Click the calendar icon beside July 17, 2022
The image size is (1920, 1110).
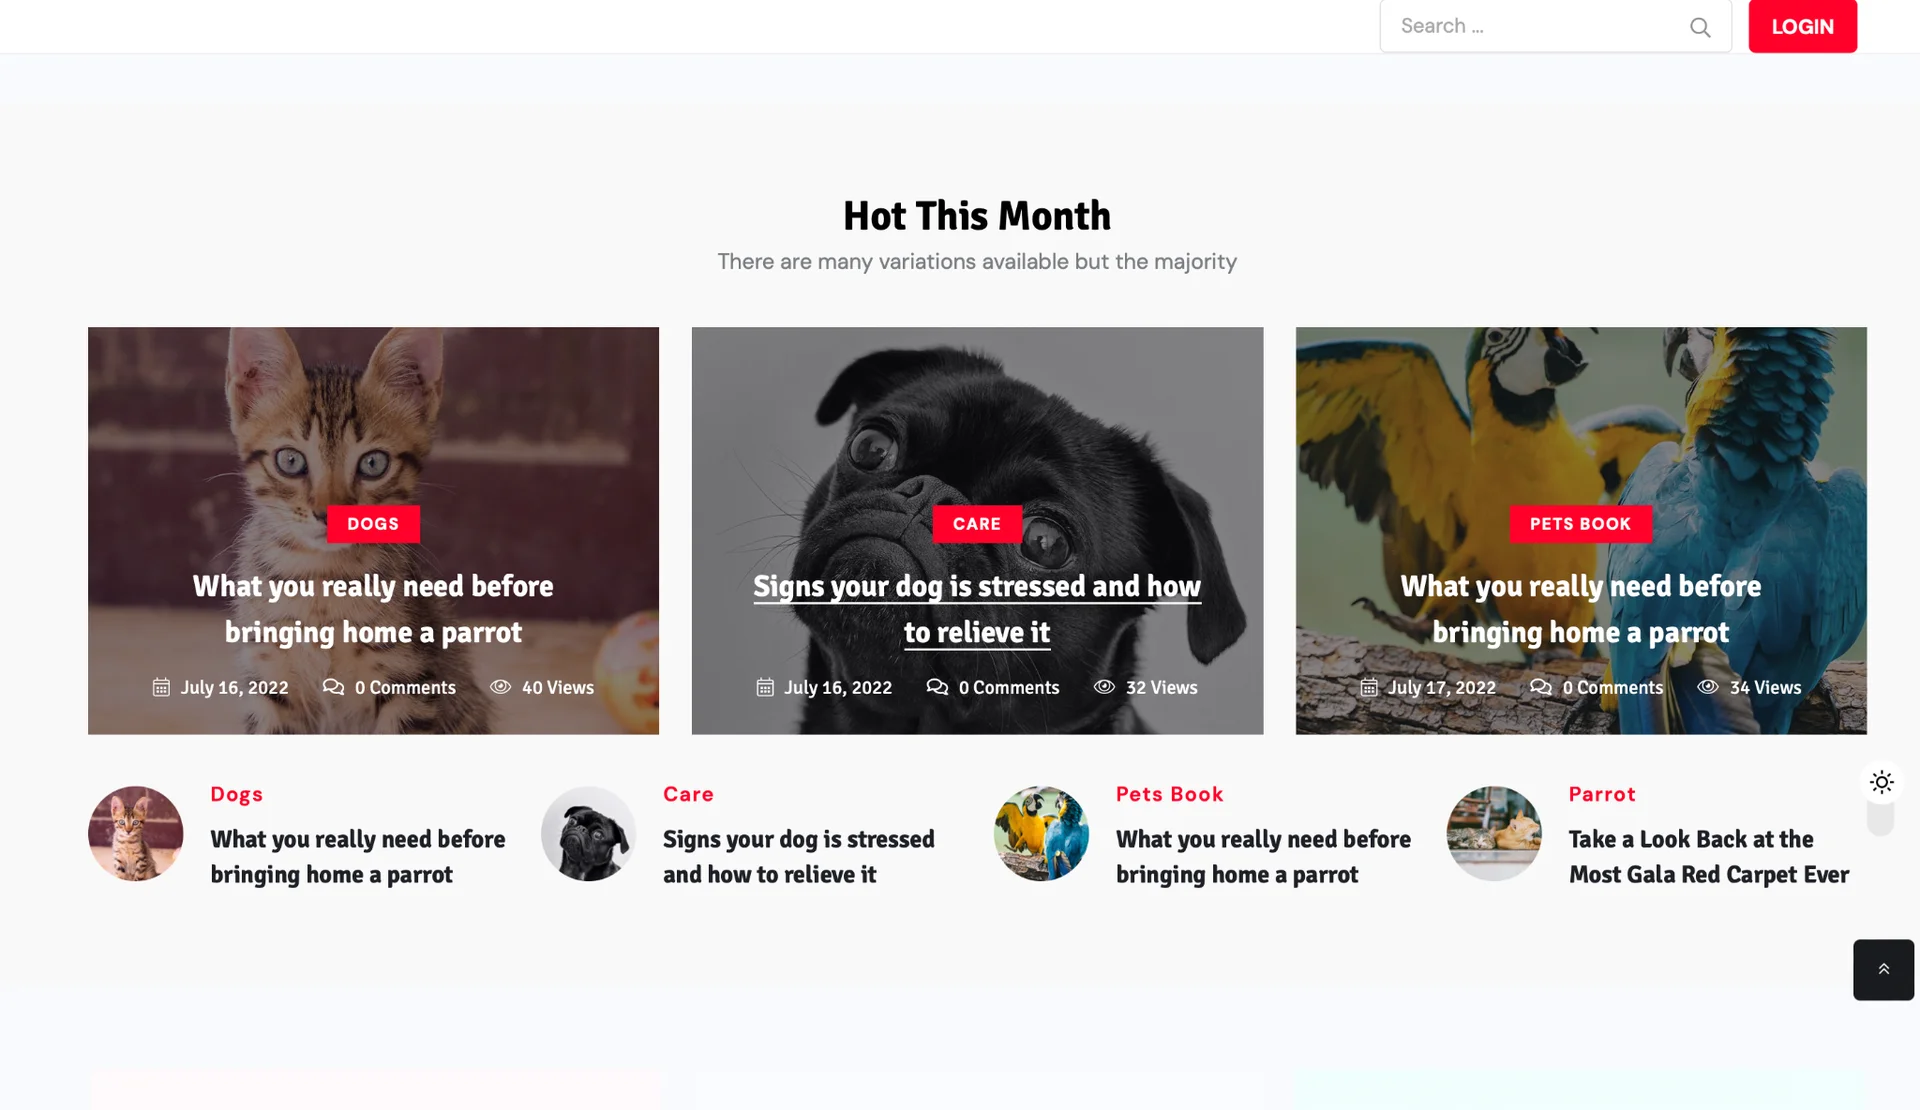(1369, 687)
